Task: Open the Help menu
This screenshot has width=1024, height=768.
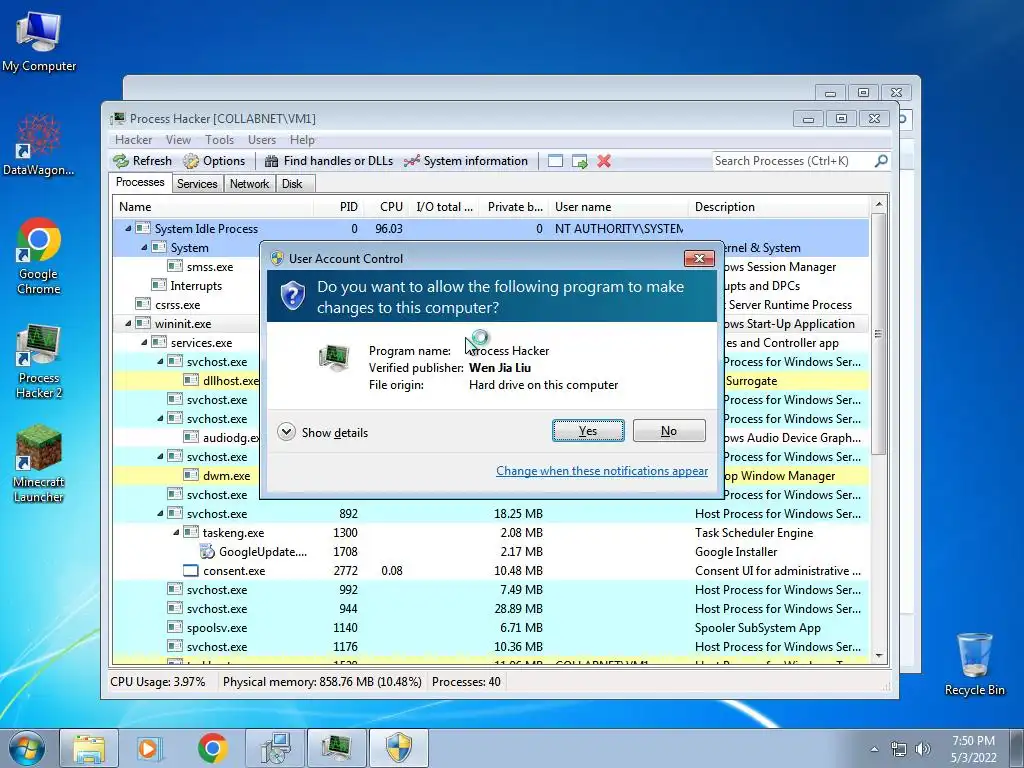Action: [x=302, y=140]
